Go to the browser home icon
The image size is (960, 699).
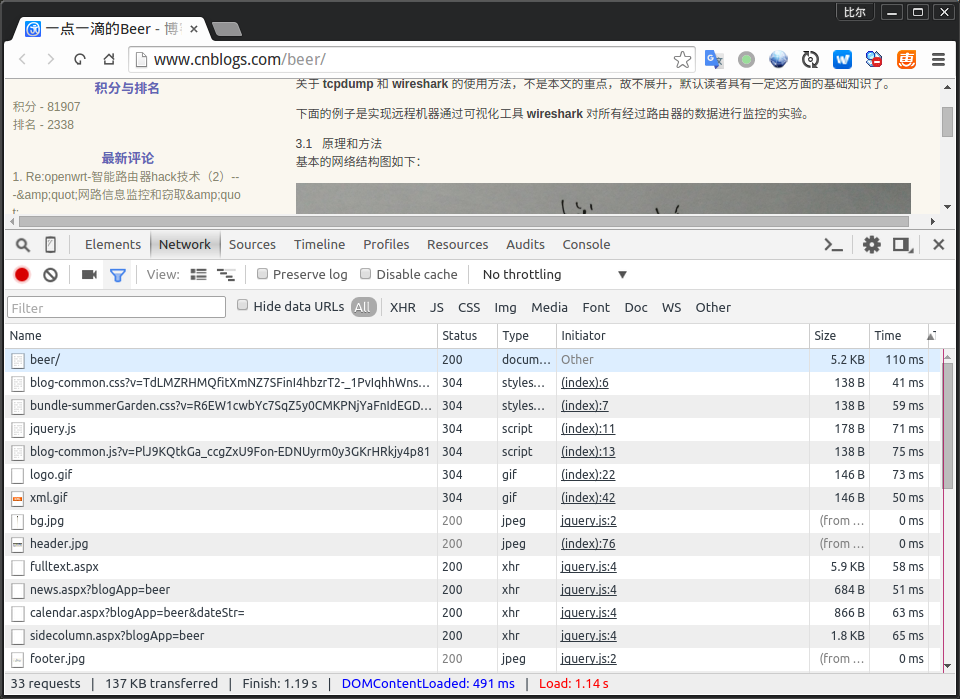pyautogui.click(x=109, y=59)
